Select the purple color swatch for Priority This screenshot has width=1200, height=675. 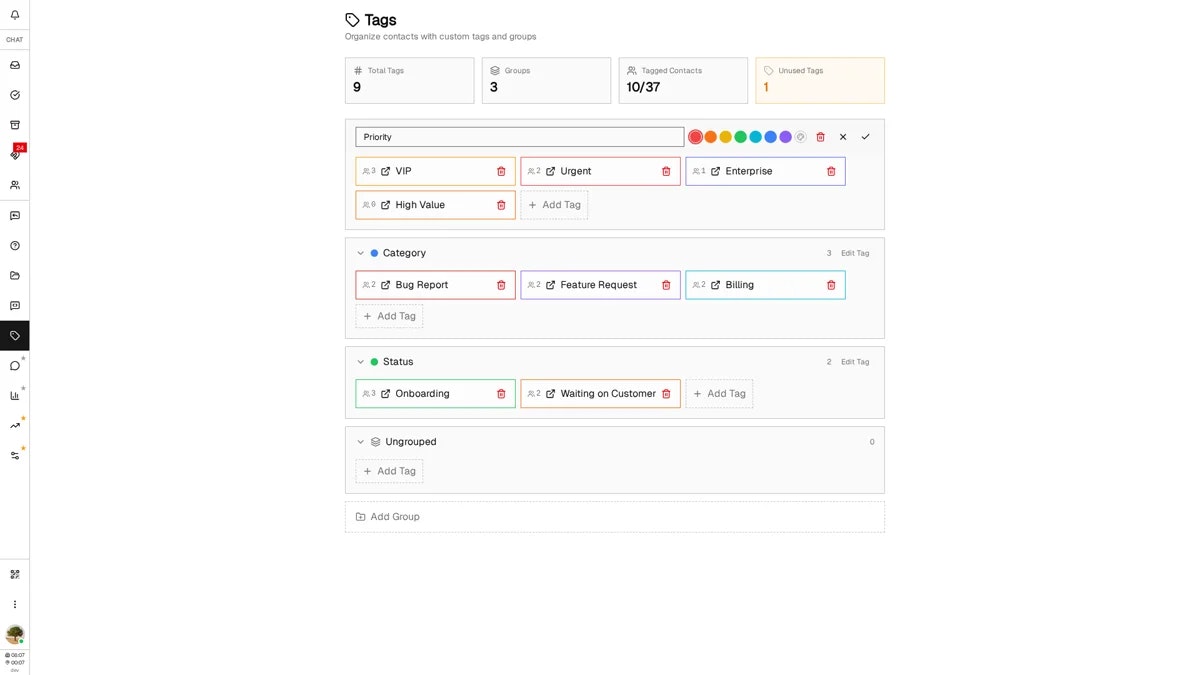[x=785, y=136]
